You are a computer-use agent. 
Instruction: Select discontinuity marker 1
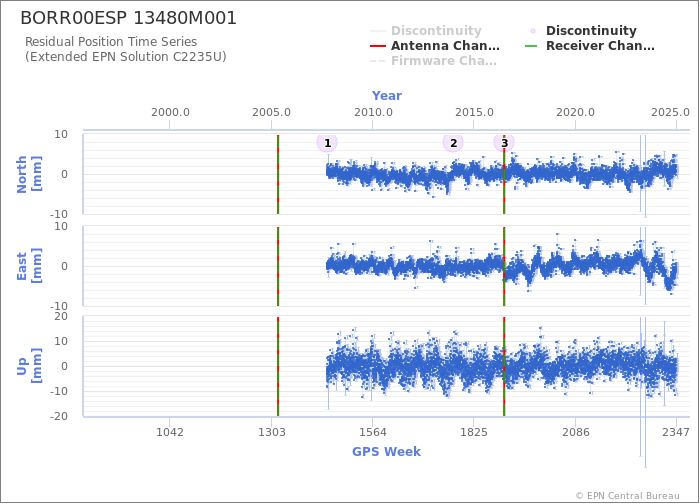327,143
